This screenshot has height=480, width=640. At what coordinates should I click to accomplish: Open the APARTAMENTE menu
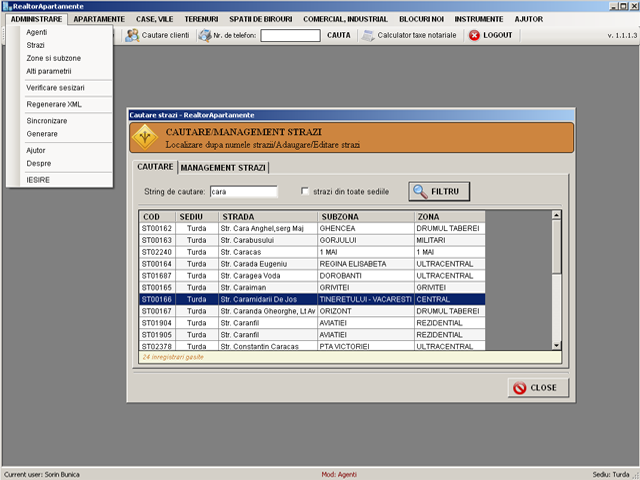click(x=99, y=19)
